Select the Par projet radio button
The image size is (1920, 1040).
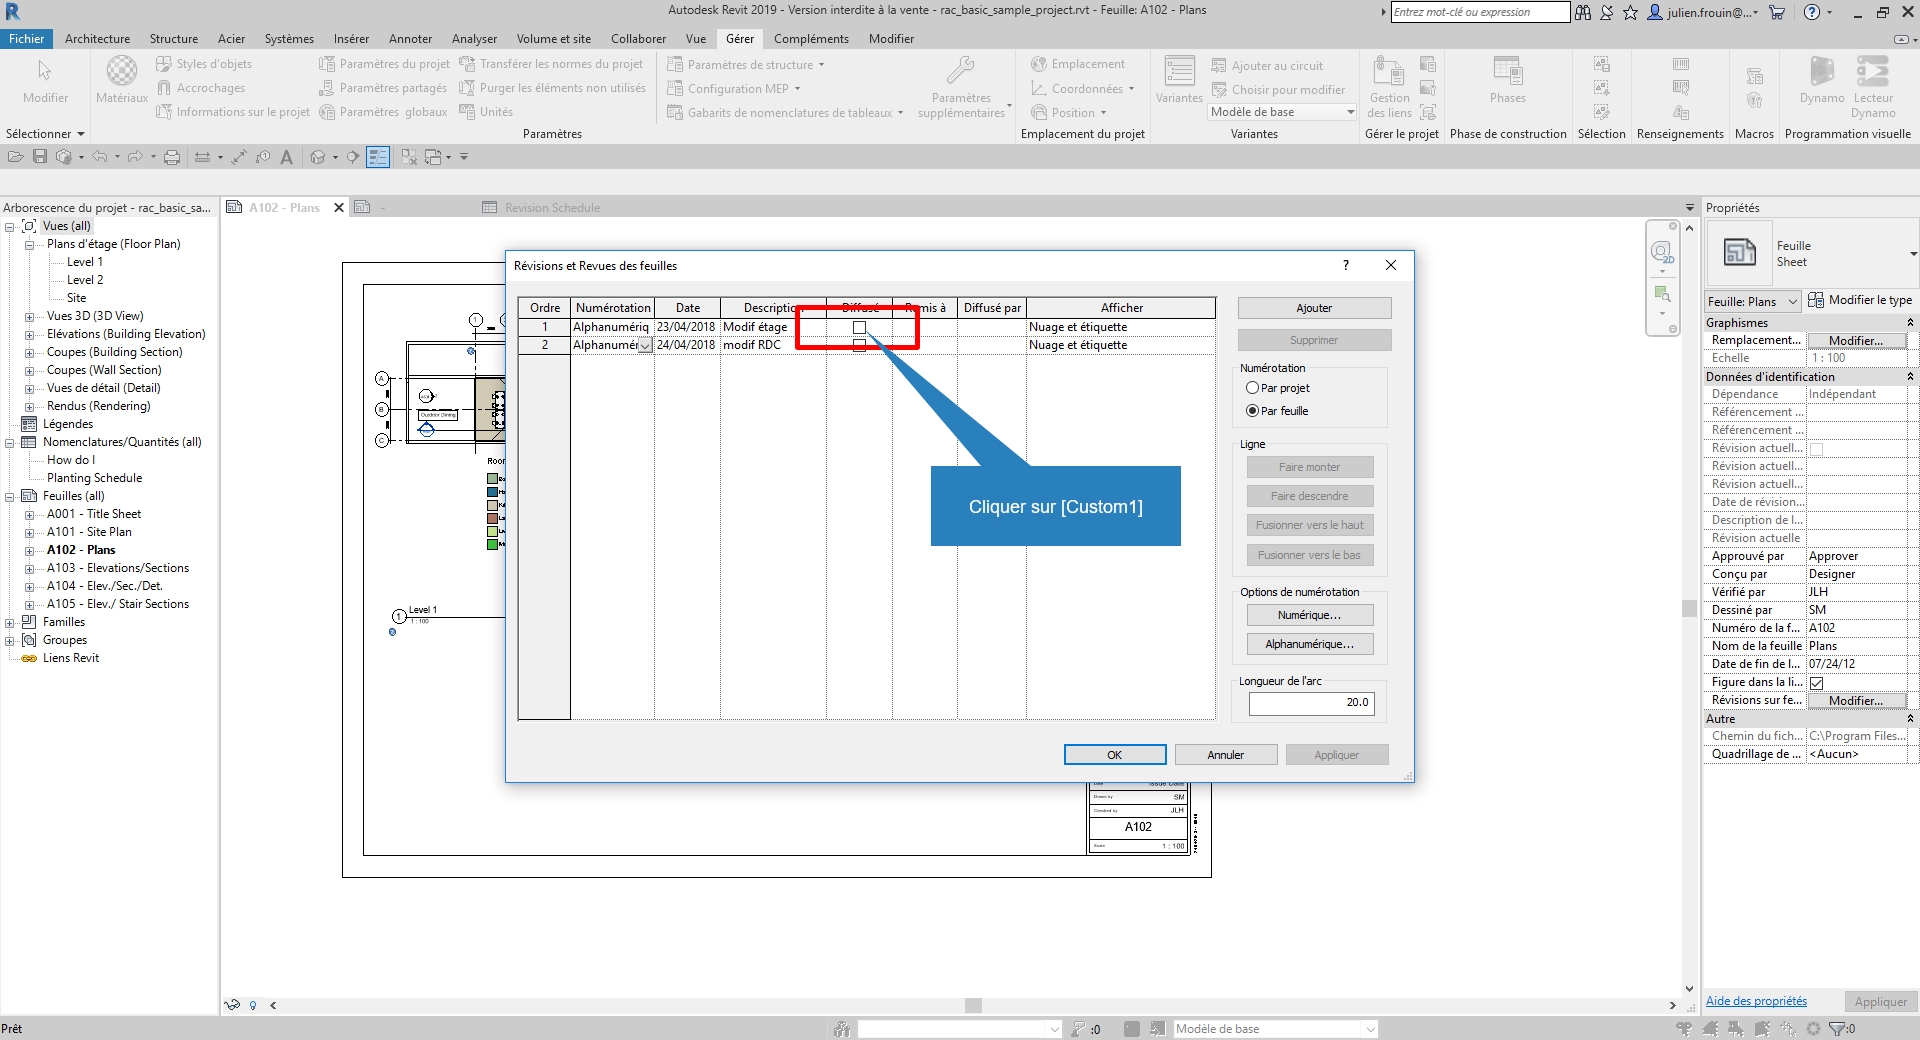[x=1252, y=388]
